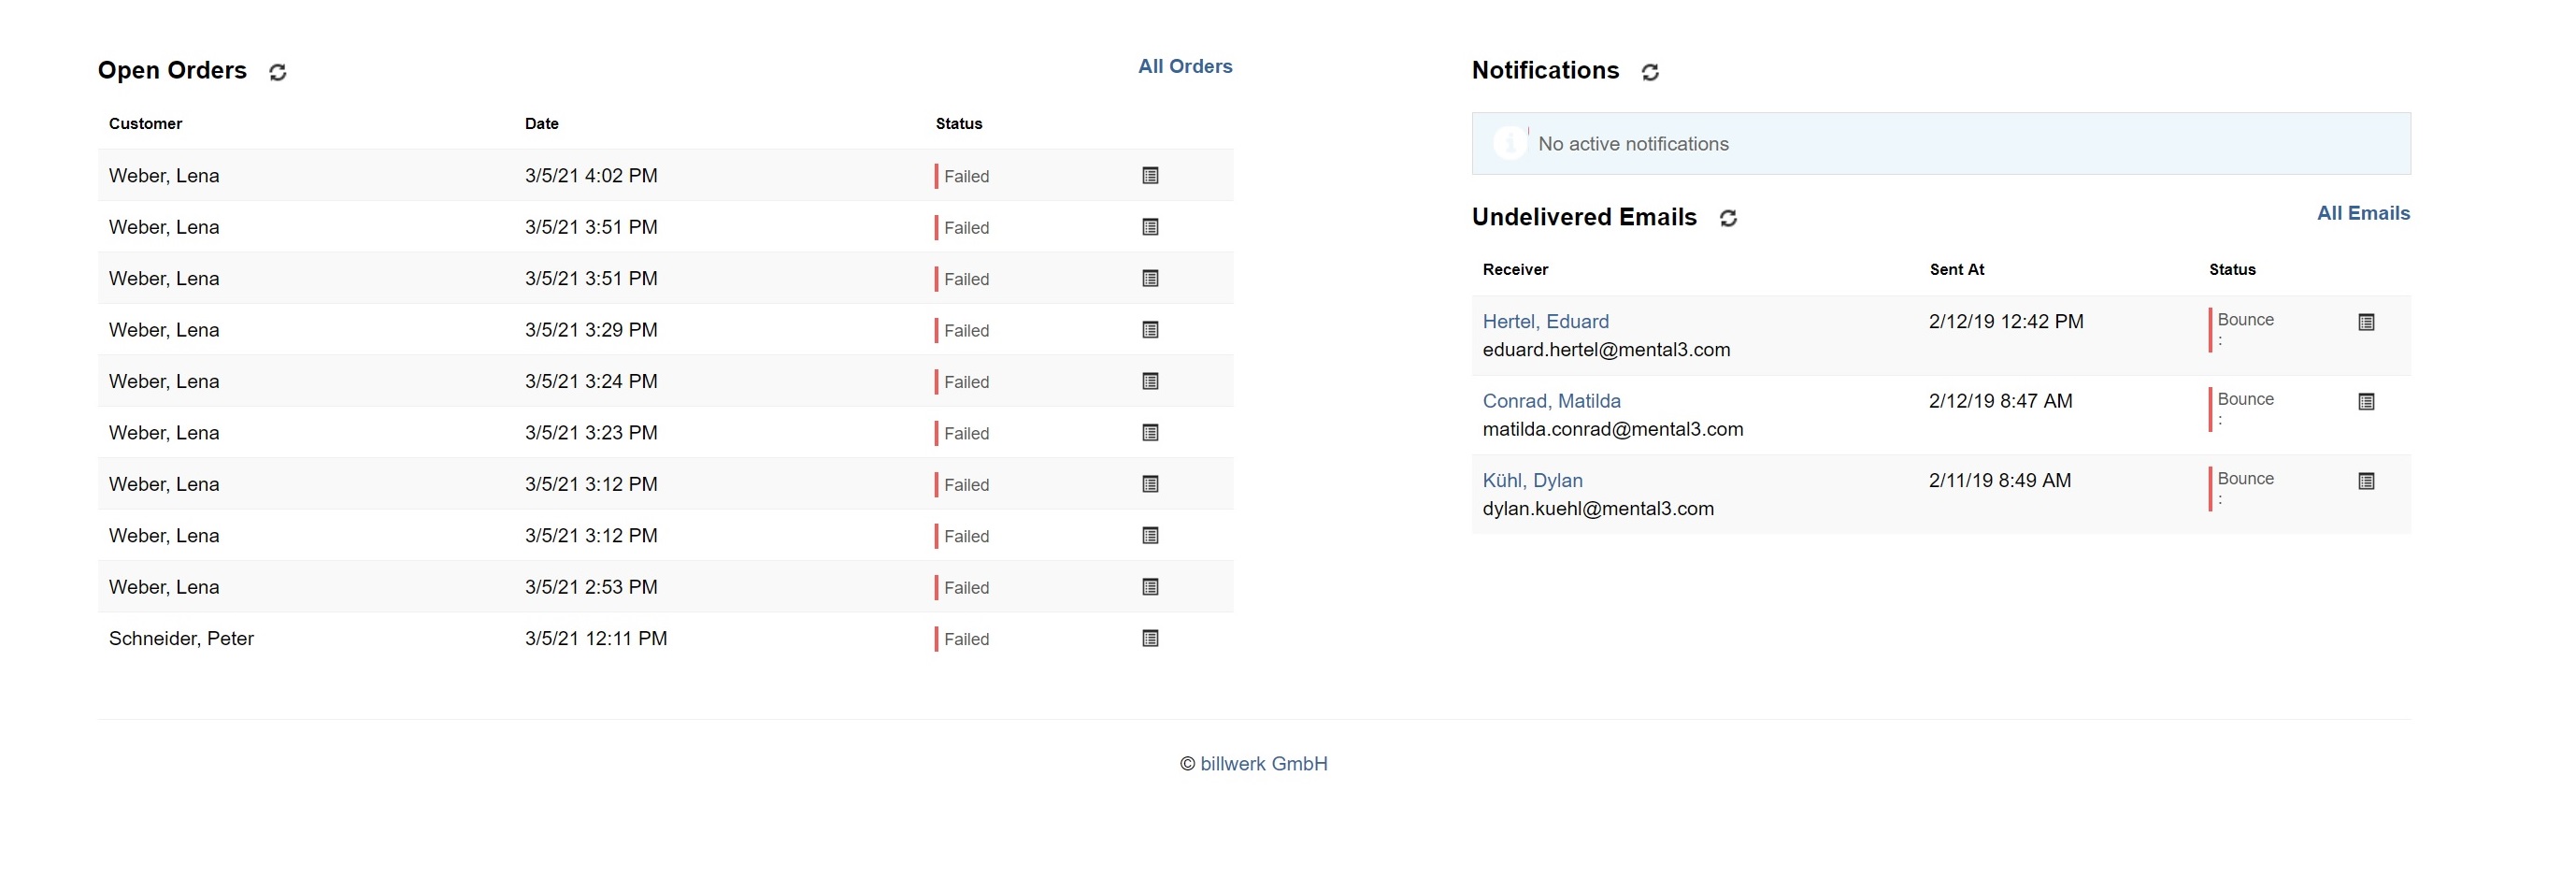The width and height of the screenshot is (2576, 877).
Task: Select the 2/12/19 12:42 PM sent time
Action: (x=2006, y=321)
